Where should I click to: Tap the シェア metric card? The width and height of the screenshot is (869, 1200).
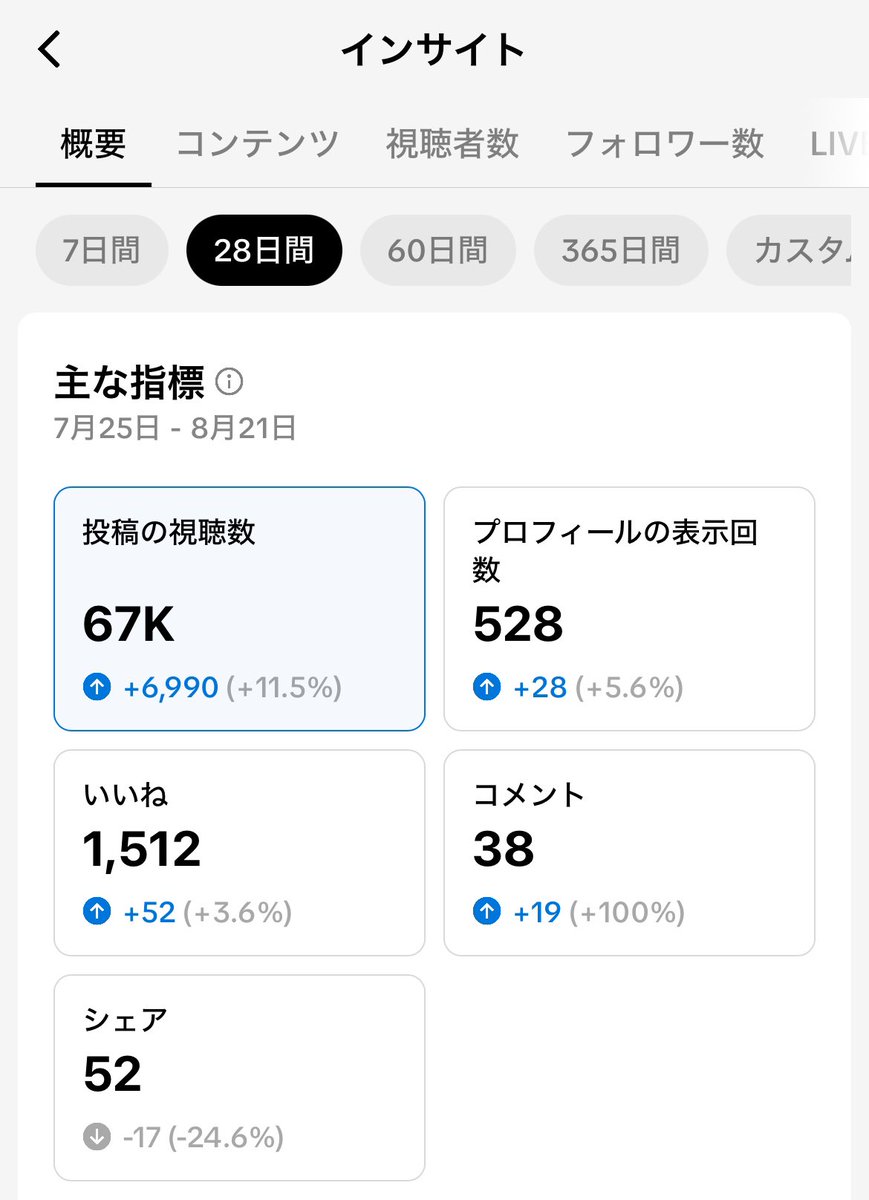(x=239, y=1075)
